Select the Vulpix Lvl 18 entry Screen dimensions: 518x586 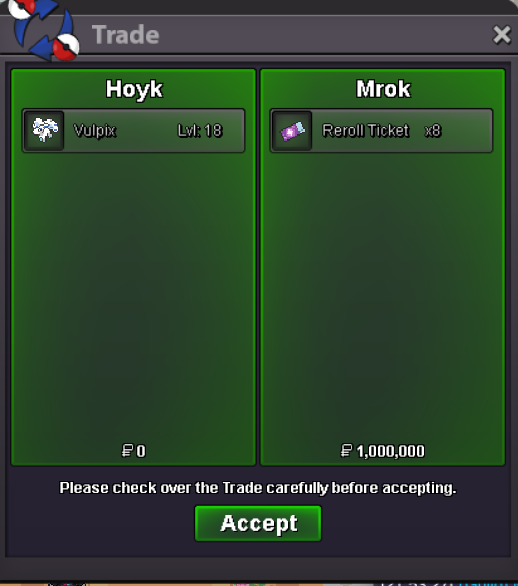133,130
